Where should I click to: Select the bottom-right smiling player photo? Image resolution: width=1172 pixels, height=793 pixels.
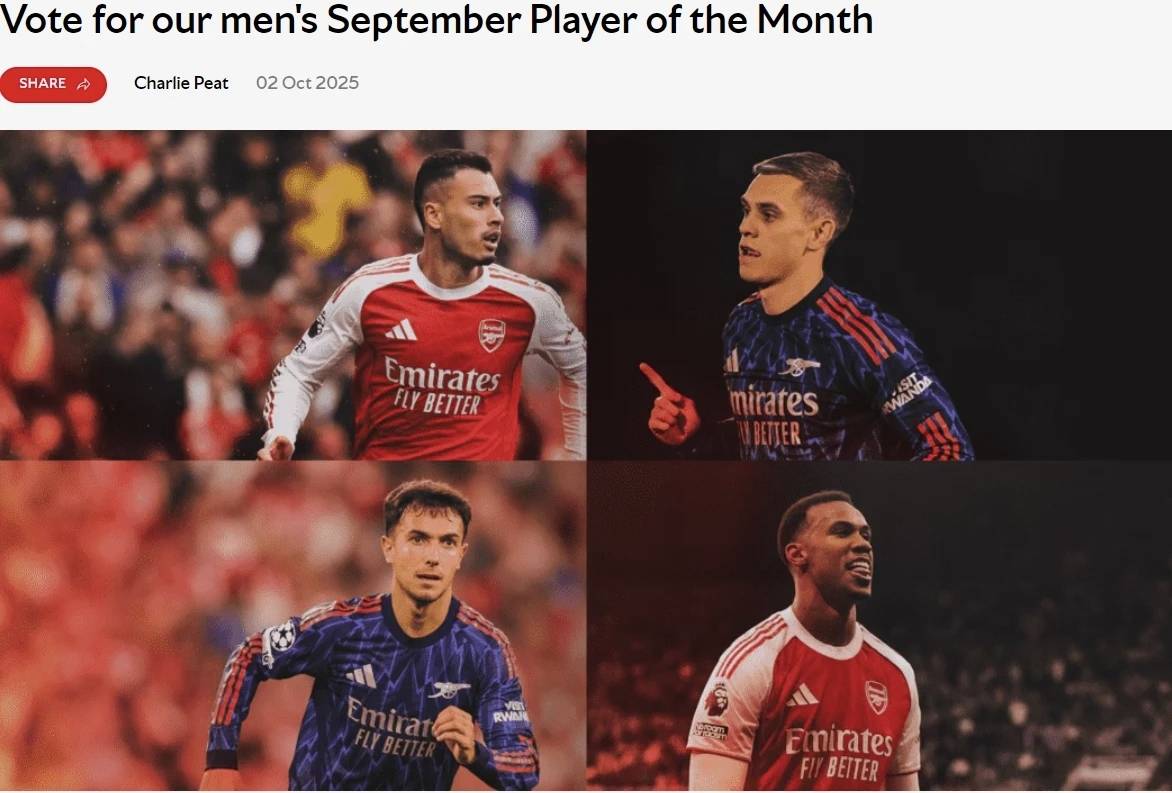(879, 626)
